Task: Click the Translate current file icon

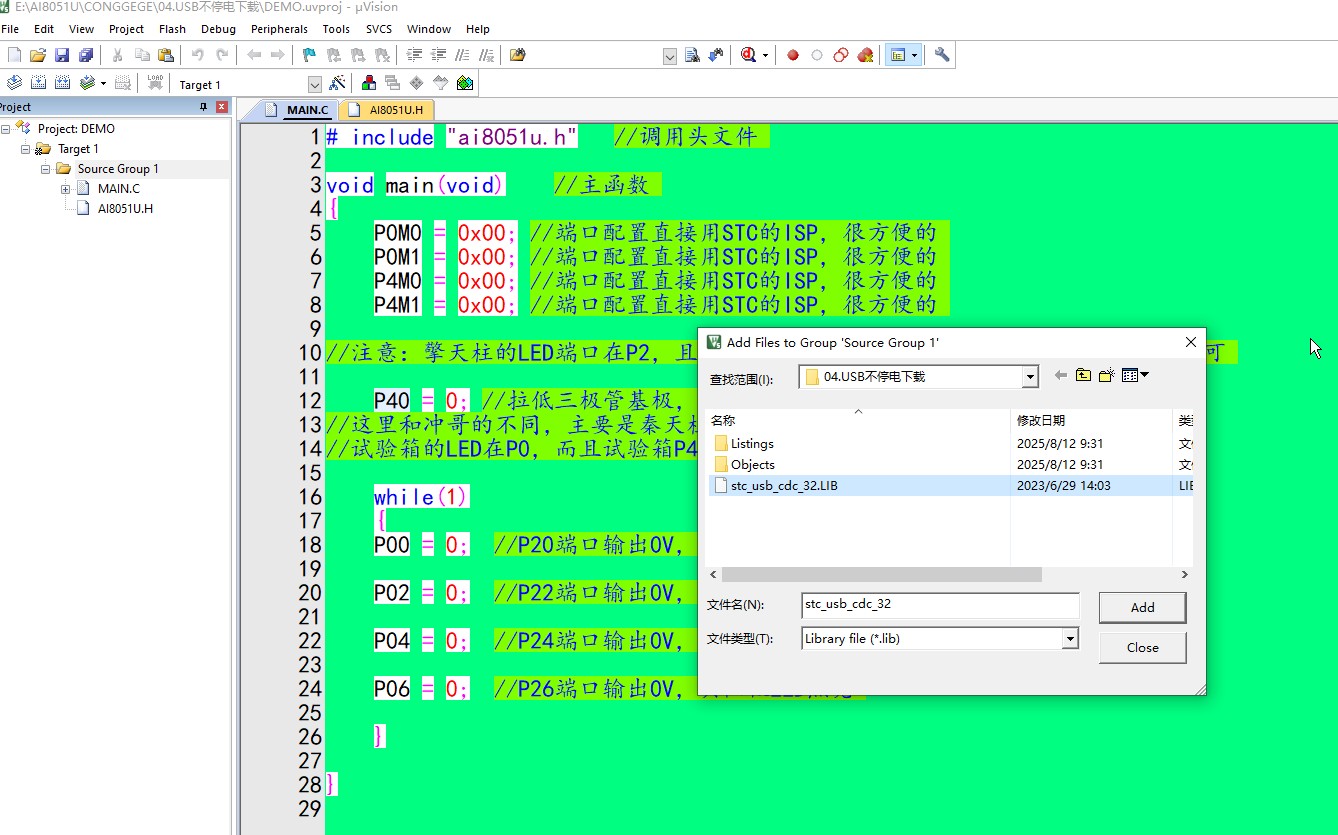Action: (14, 83)
